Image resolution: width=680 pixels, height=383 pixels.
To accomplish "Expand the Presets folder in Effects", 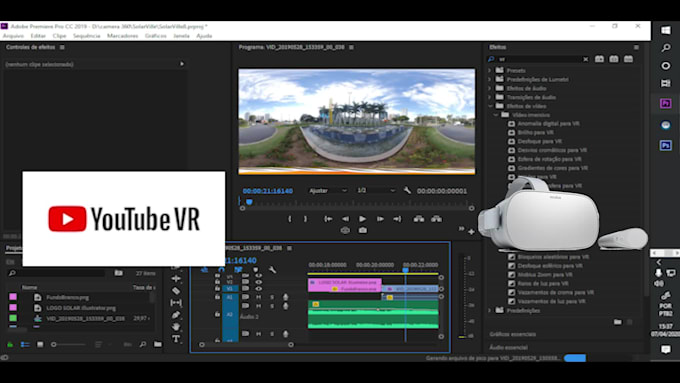I will pyautogui.click(x=490, y=70).
